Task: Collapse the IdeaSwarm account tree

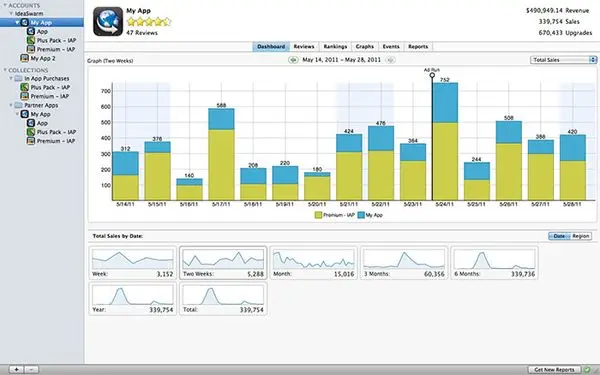Action: (11, 13)
